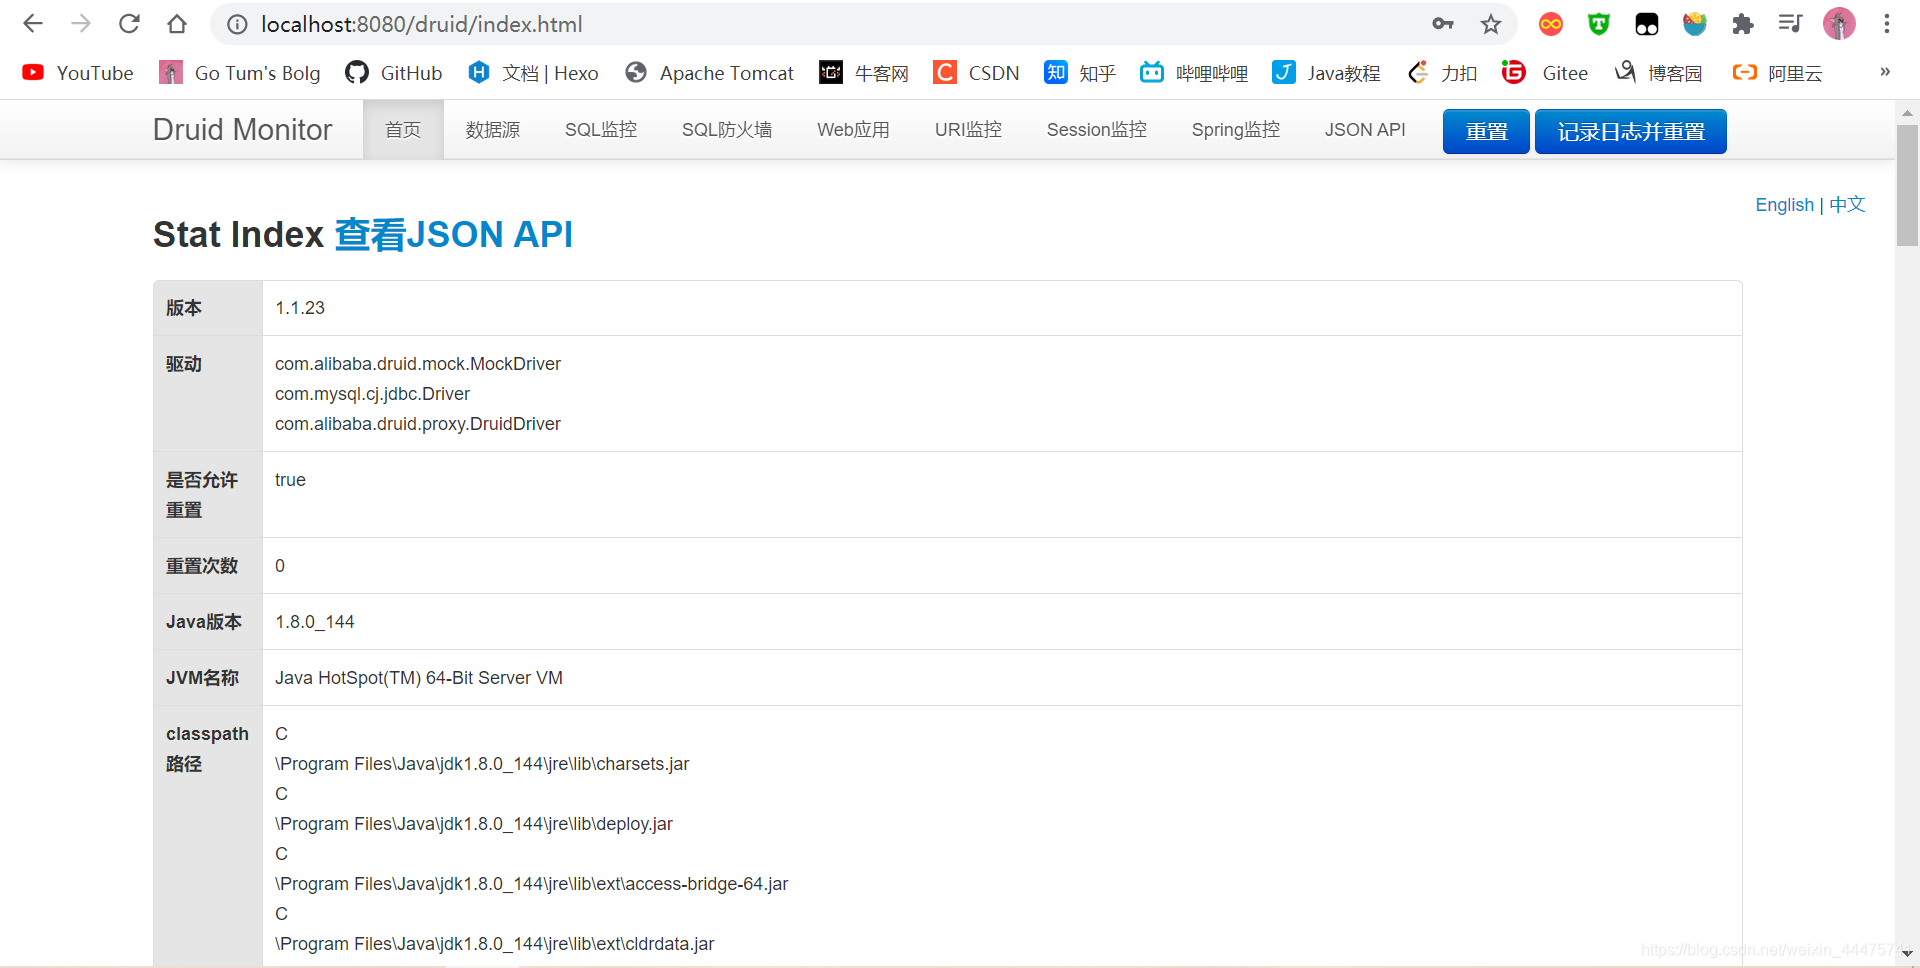This screenshot has width=1920, height=968.
Task: Open the 知乎 bookmark
Action: [1080, 73]
